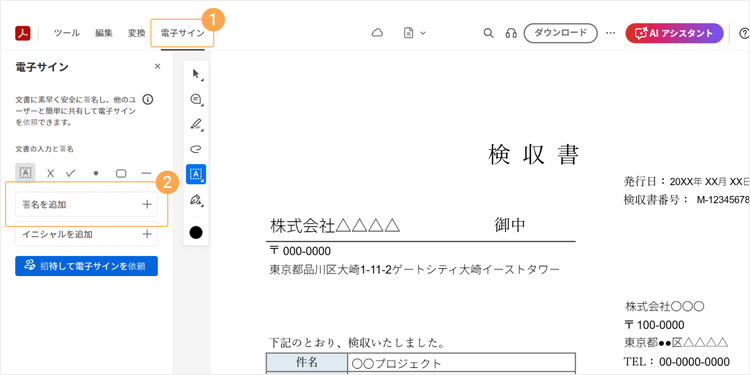
Task: Click the help question mark icon
Action: (x=744, y=33)
